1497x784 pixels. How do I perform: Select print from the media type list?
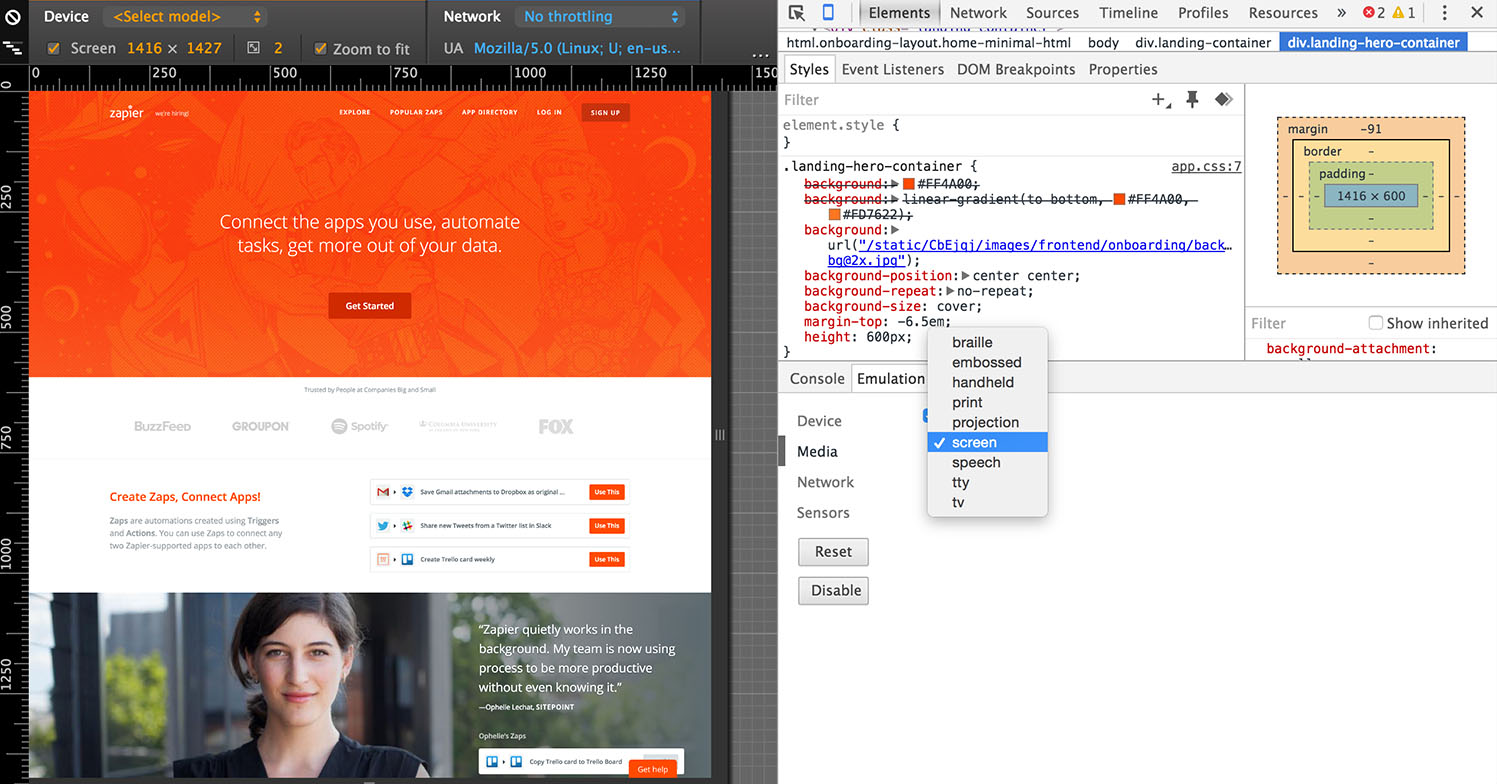click(x=966, y=402)
